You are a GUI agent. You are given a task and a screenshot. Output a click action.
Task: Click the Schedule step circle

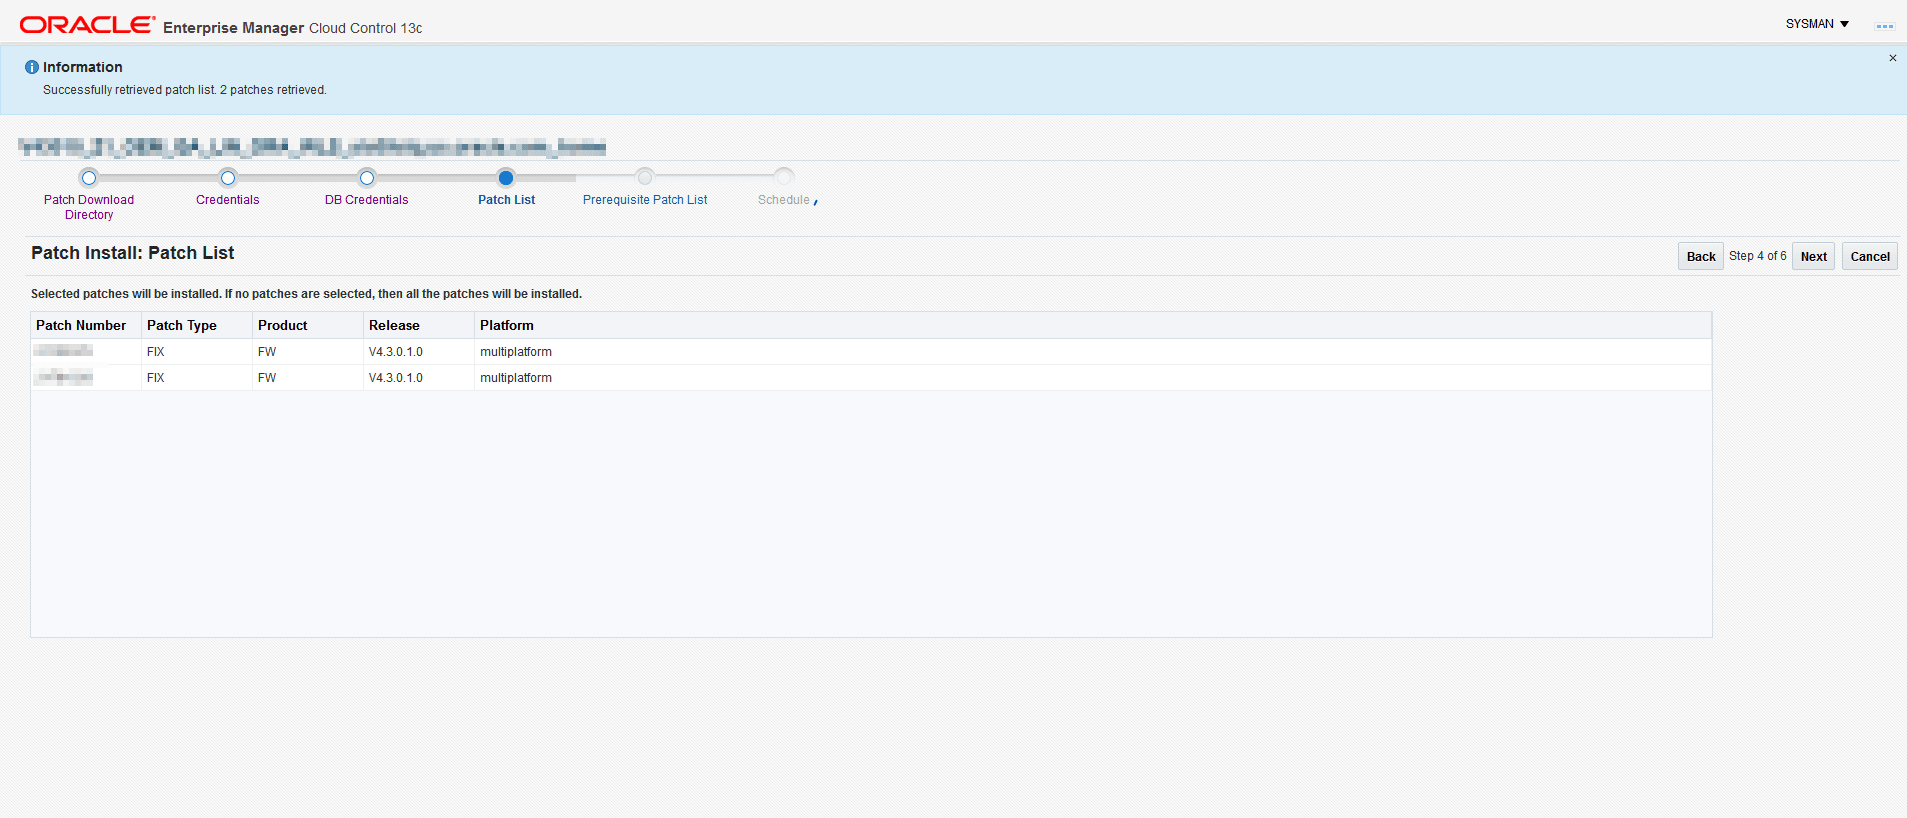(785, 177)
